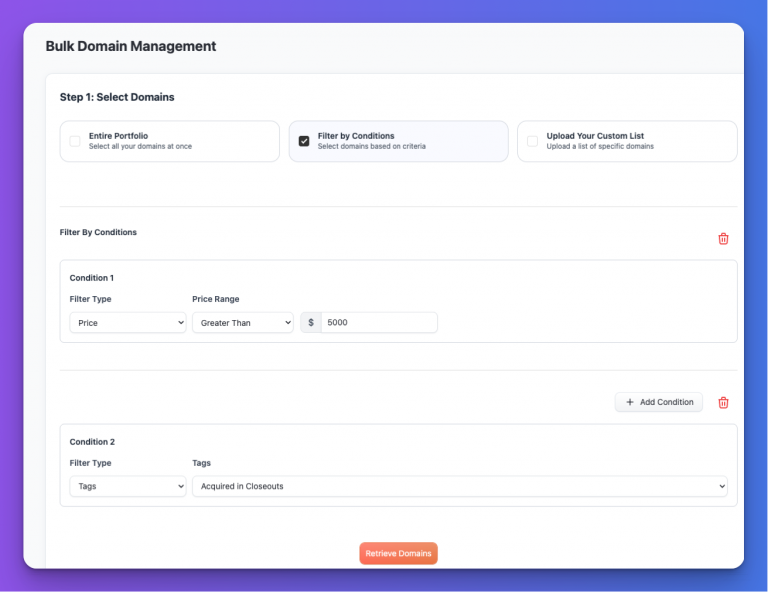The width and height of the screenshot is (768, 592).
Task: Click the Step 1: Select Domains heading
Action: pos(117,97)
